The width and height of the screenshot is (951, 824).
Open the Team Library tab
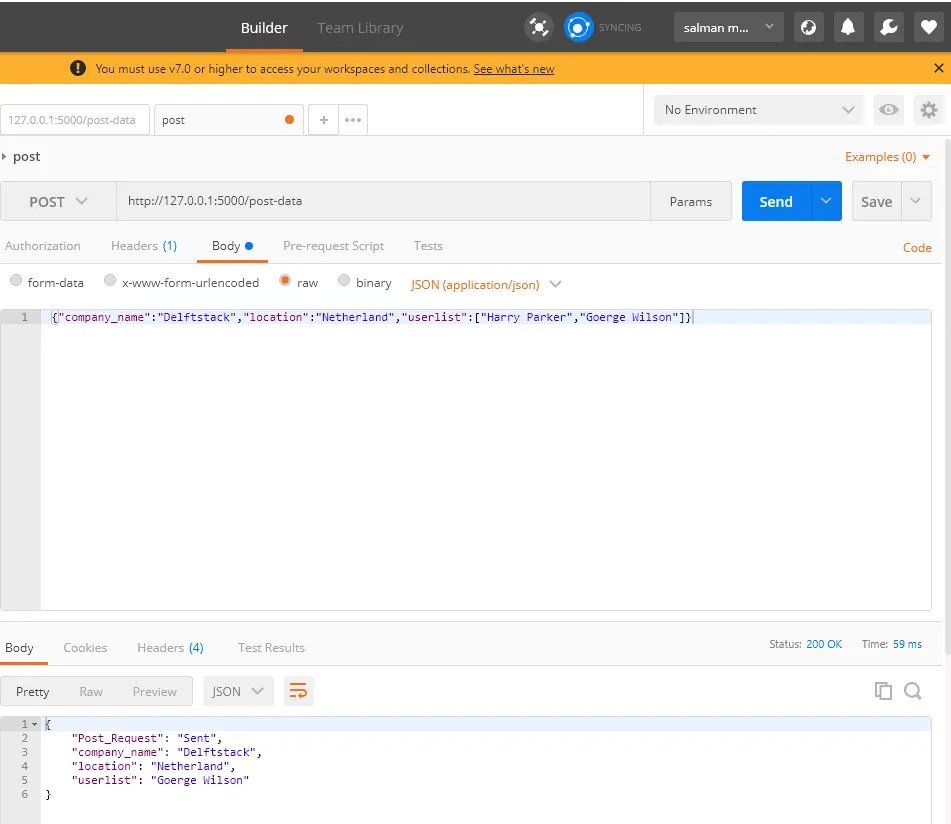(360, 27)
